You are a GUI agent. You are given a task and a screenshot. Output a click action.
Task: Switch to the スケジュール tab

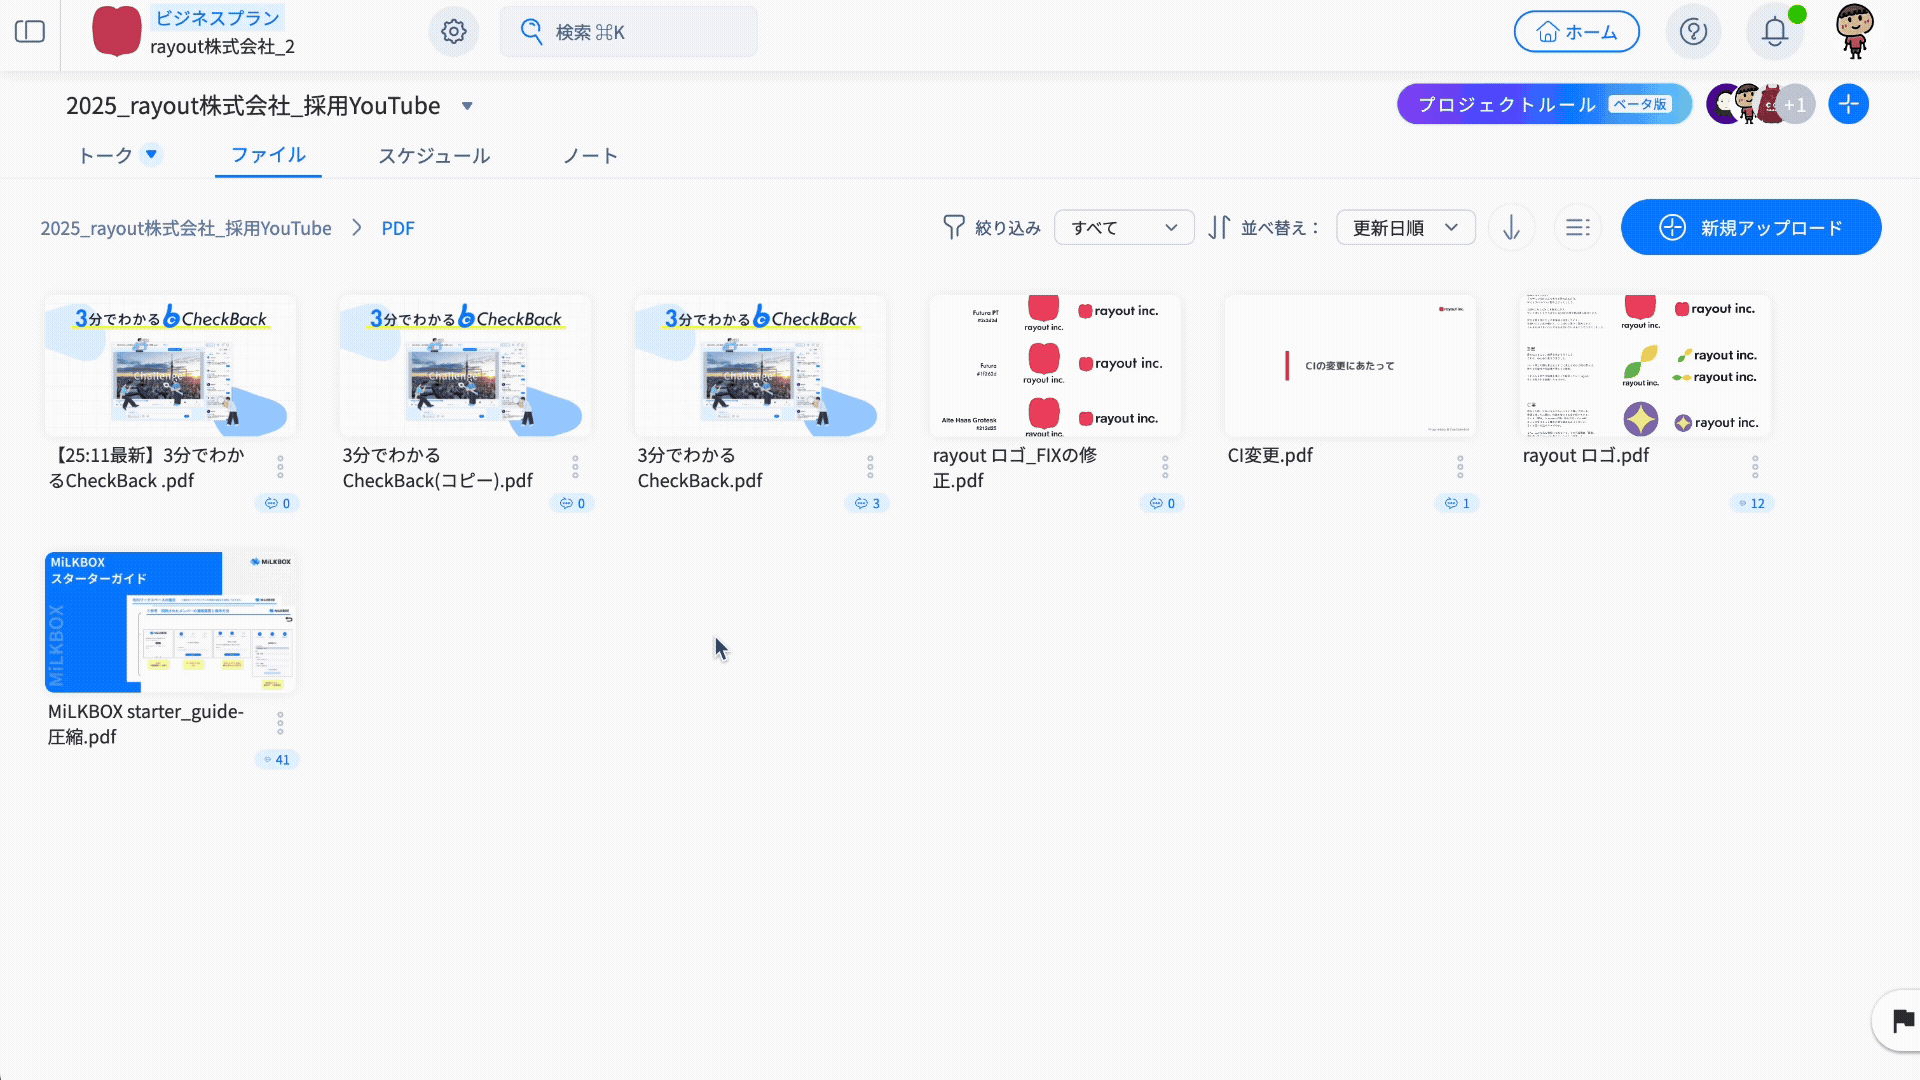[434, 156]
